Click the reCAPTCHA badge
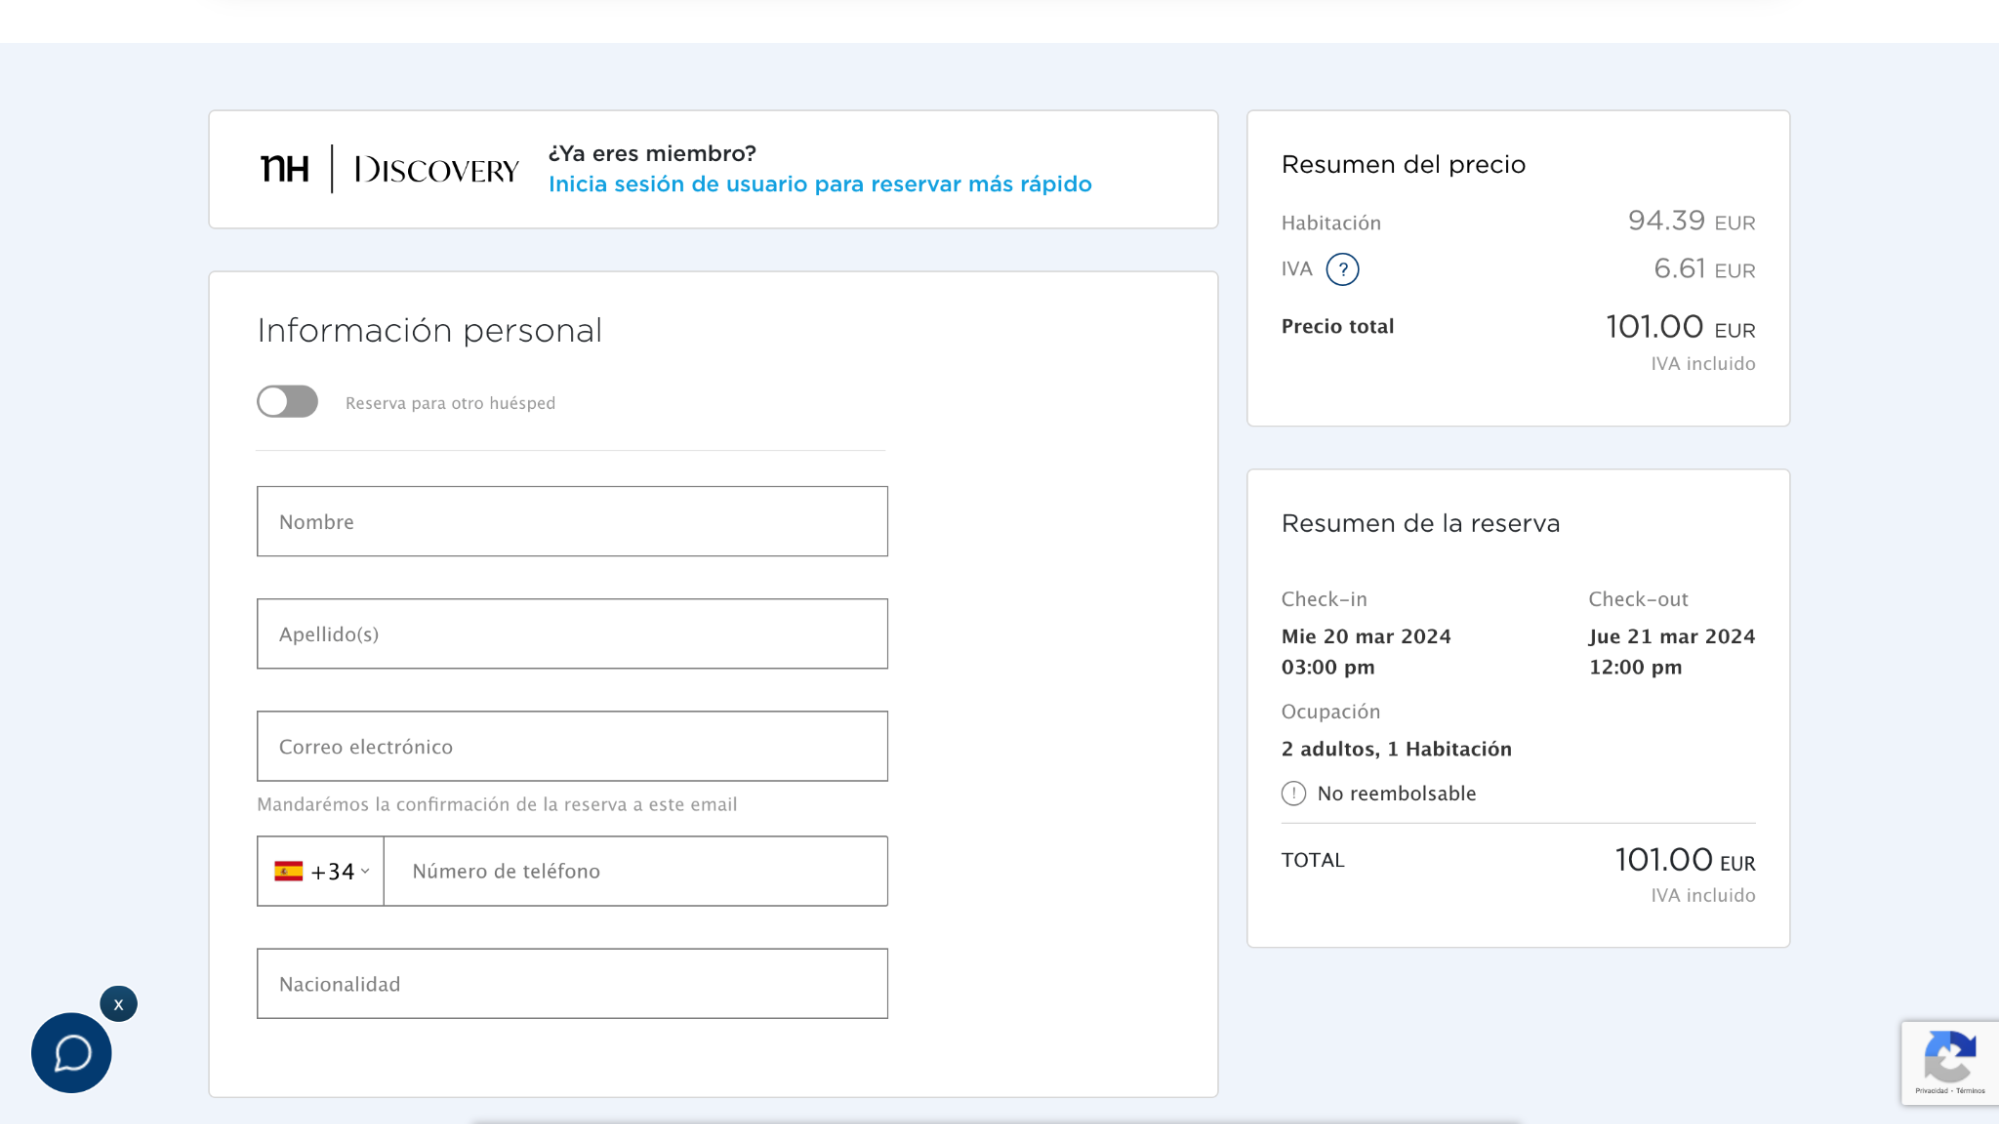 1950,1063
